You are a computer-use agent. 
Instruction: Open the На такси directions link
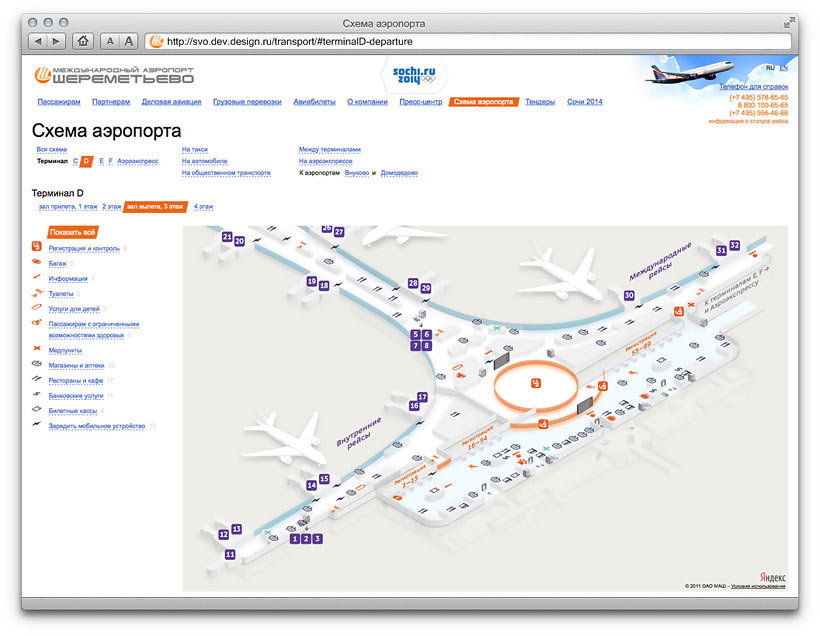click(195, 150)
